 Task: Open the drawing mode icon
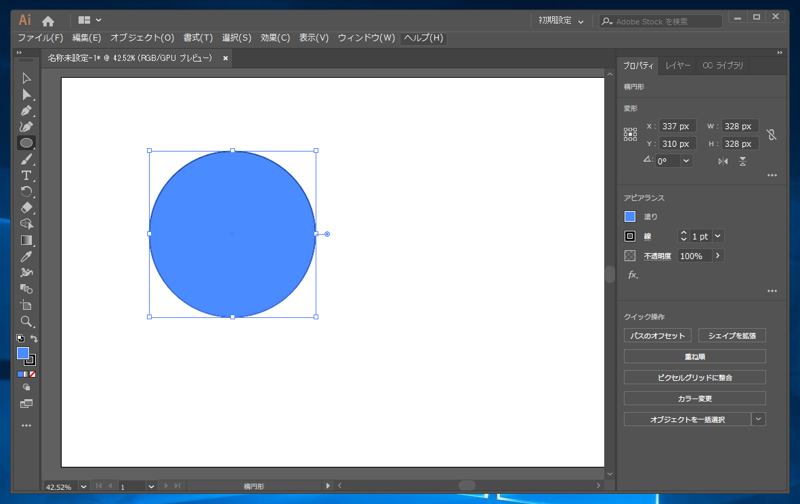point(27,387)
